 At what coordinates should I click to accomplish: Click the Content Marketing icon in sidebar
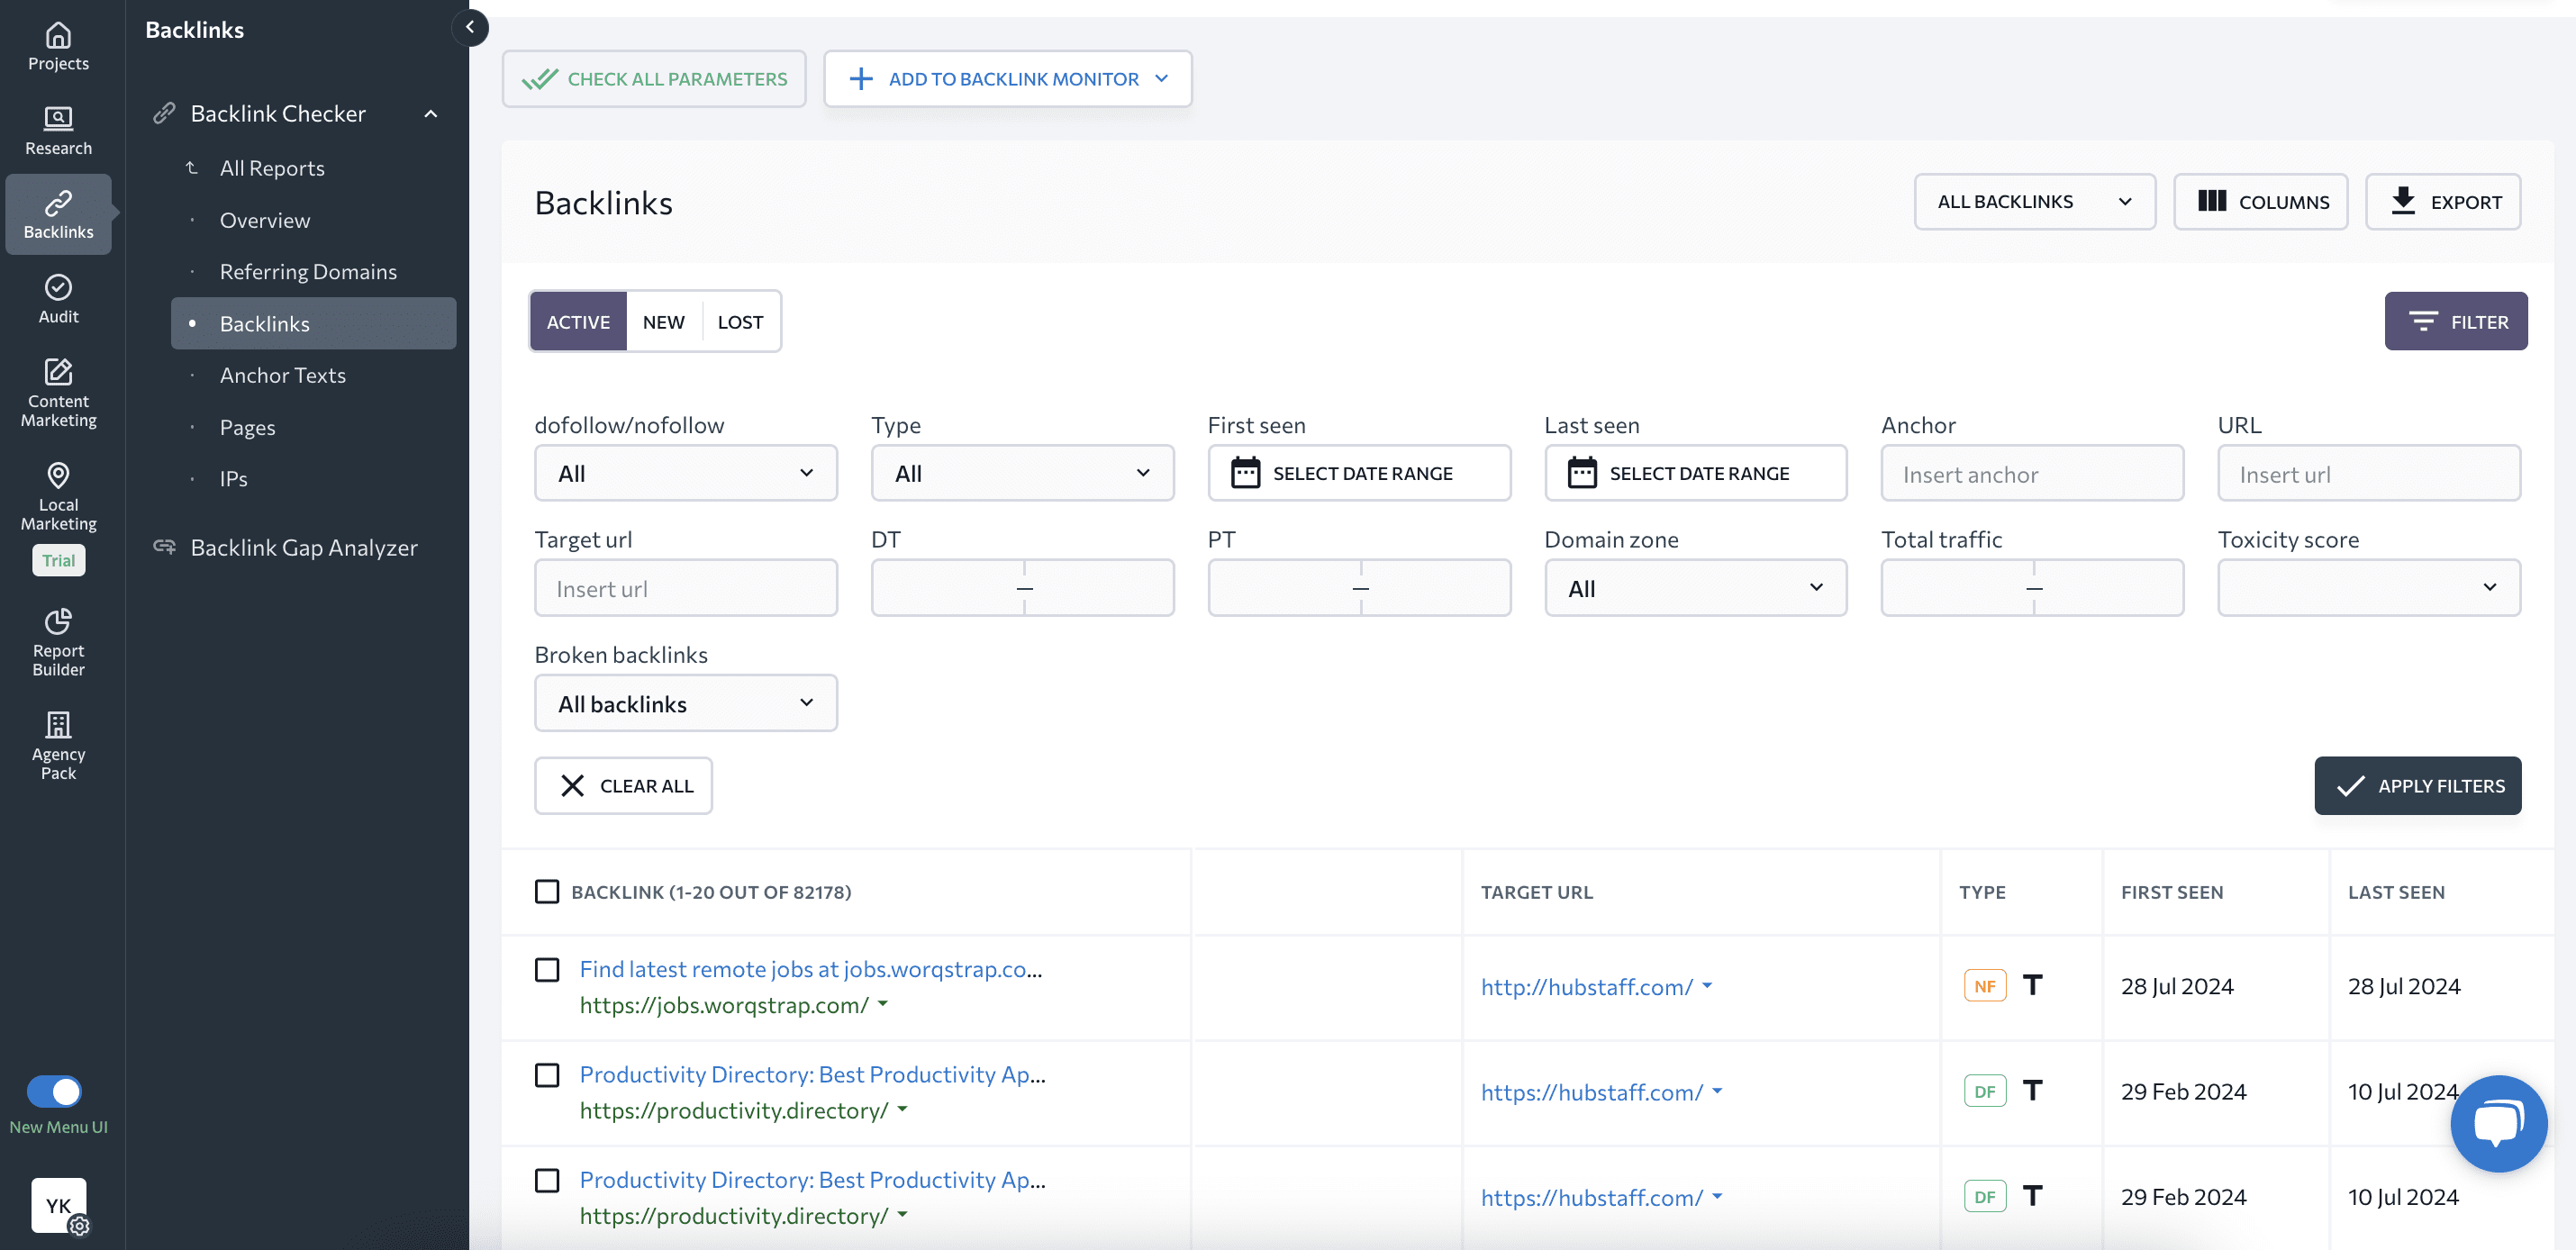[56, 391]
